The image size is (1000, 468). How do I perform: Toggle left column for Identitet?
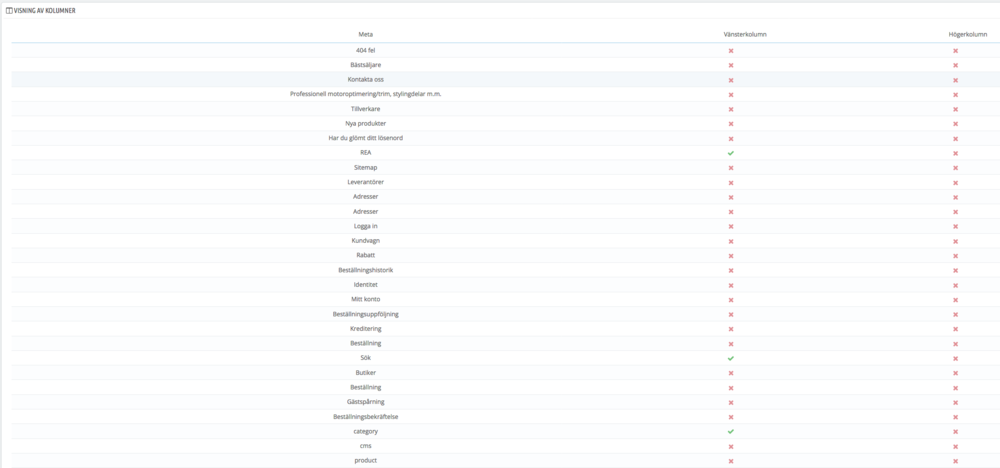click(731, 286)
